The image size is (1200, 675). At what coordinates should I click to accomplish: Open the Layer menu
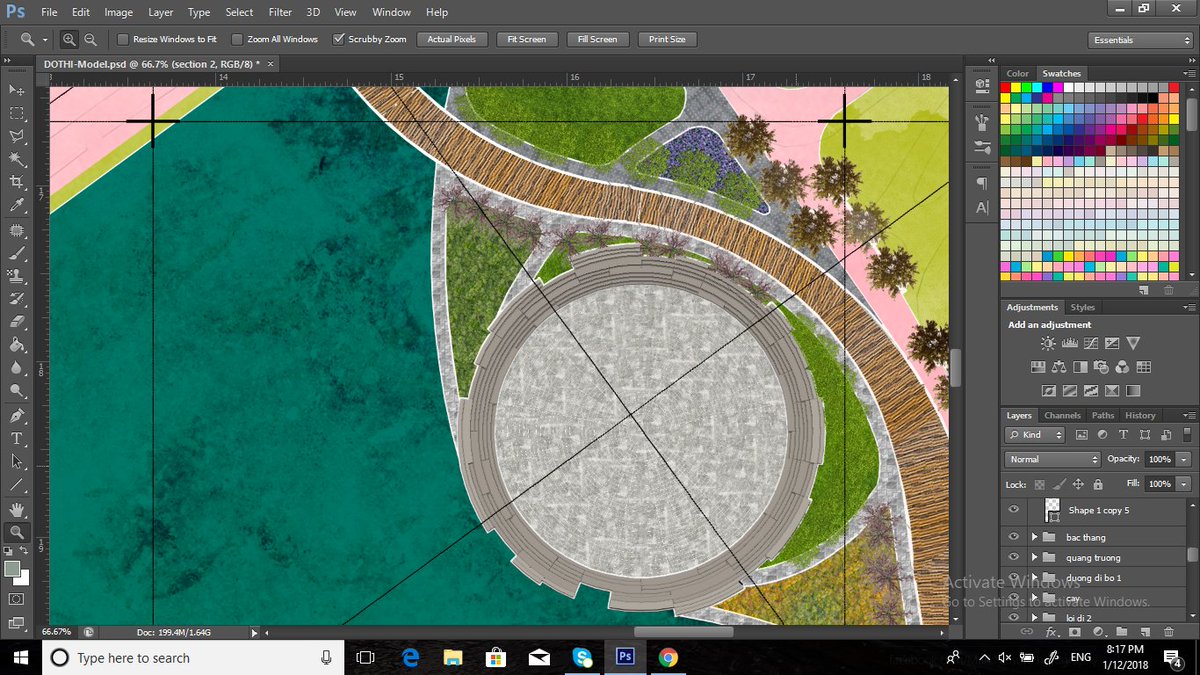[x=160, y=12]
